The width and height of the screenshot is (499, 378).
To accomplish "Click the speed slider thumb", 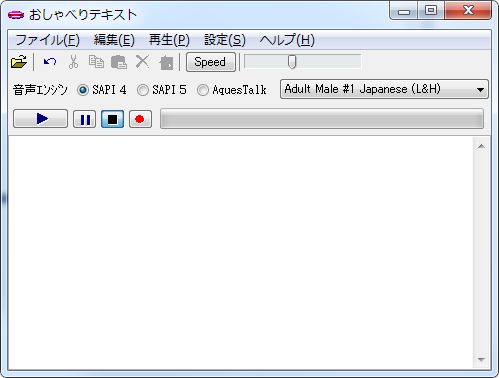I will click(x=292, y=62).
